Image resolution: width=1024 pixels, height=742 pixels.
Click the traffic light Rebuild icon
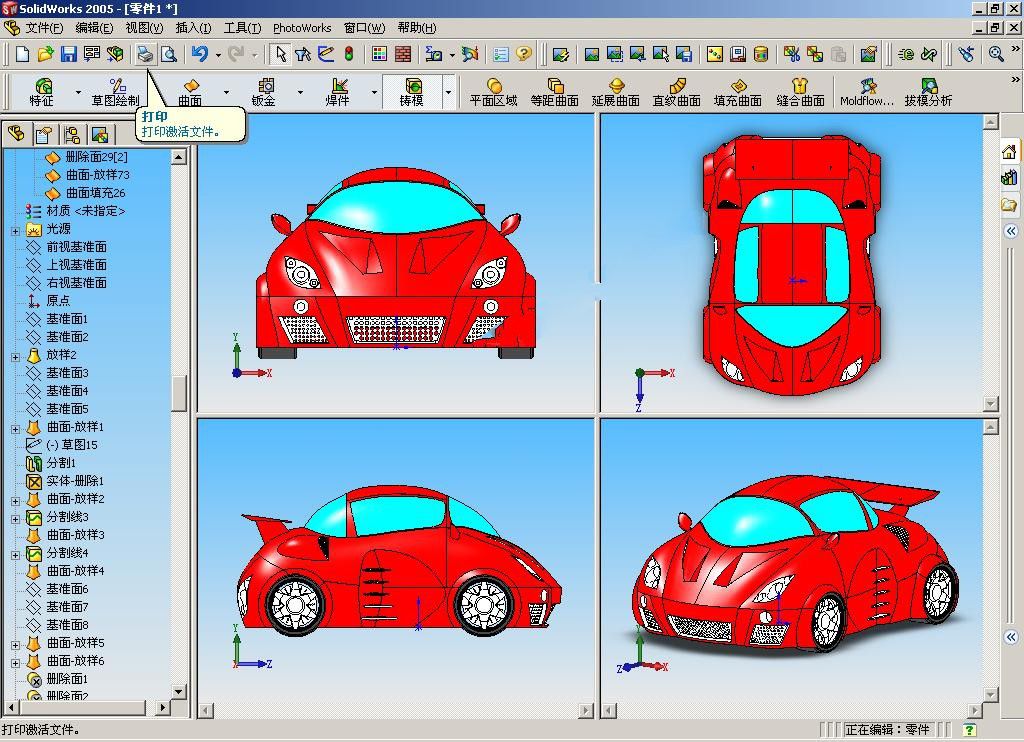click(349, 54)
